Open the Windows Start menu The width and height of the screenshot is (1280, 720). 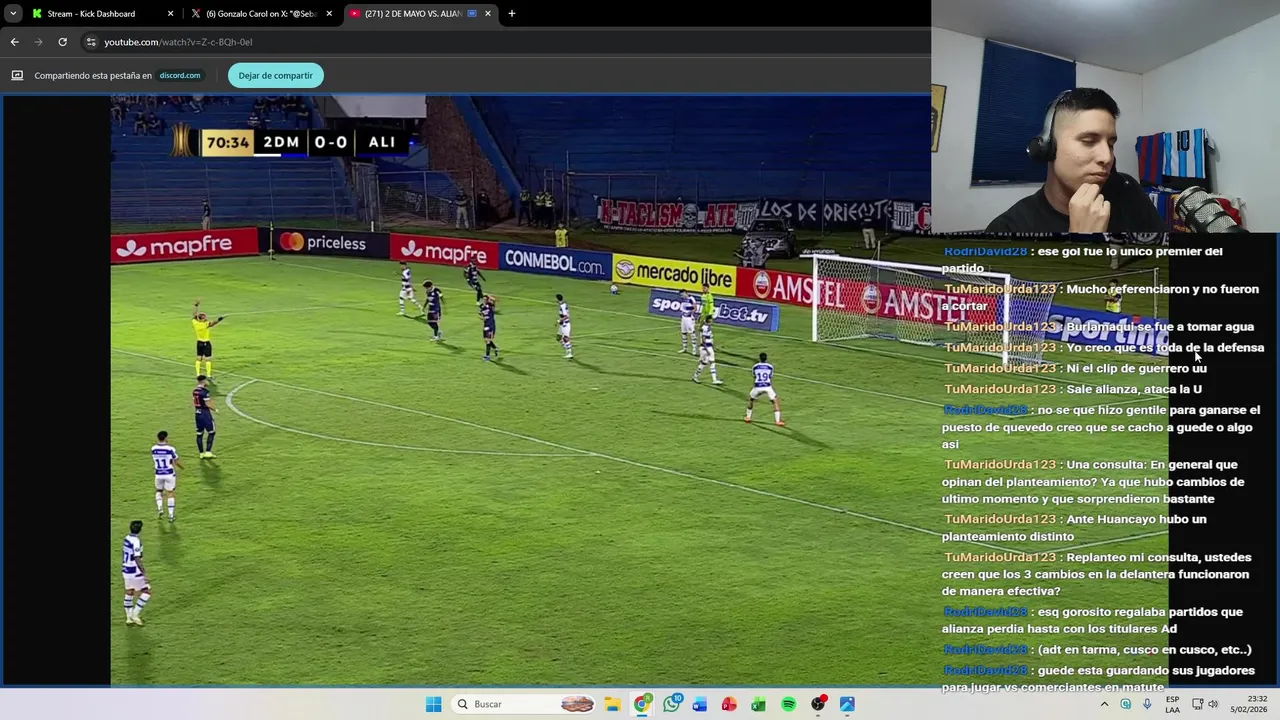coord(433,704)
